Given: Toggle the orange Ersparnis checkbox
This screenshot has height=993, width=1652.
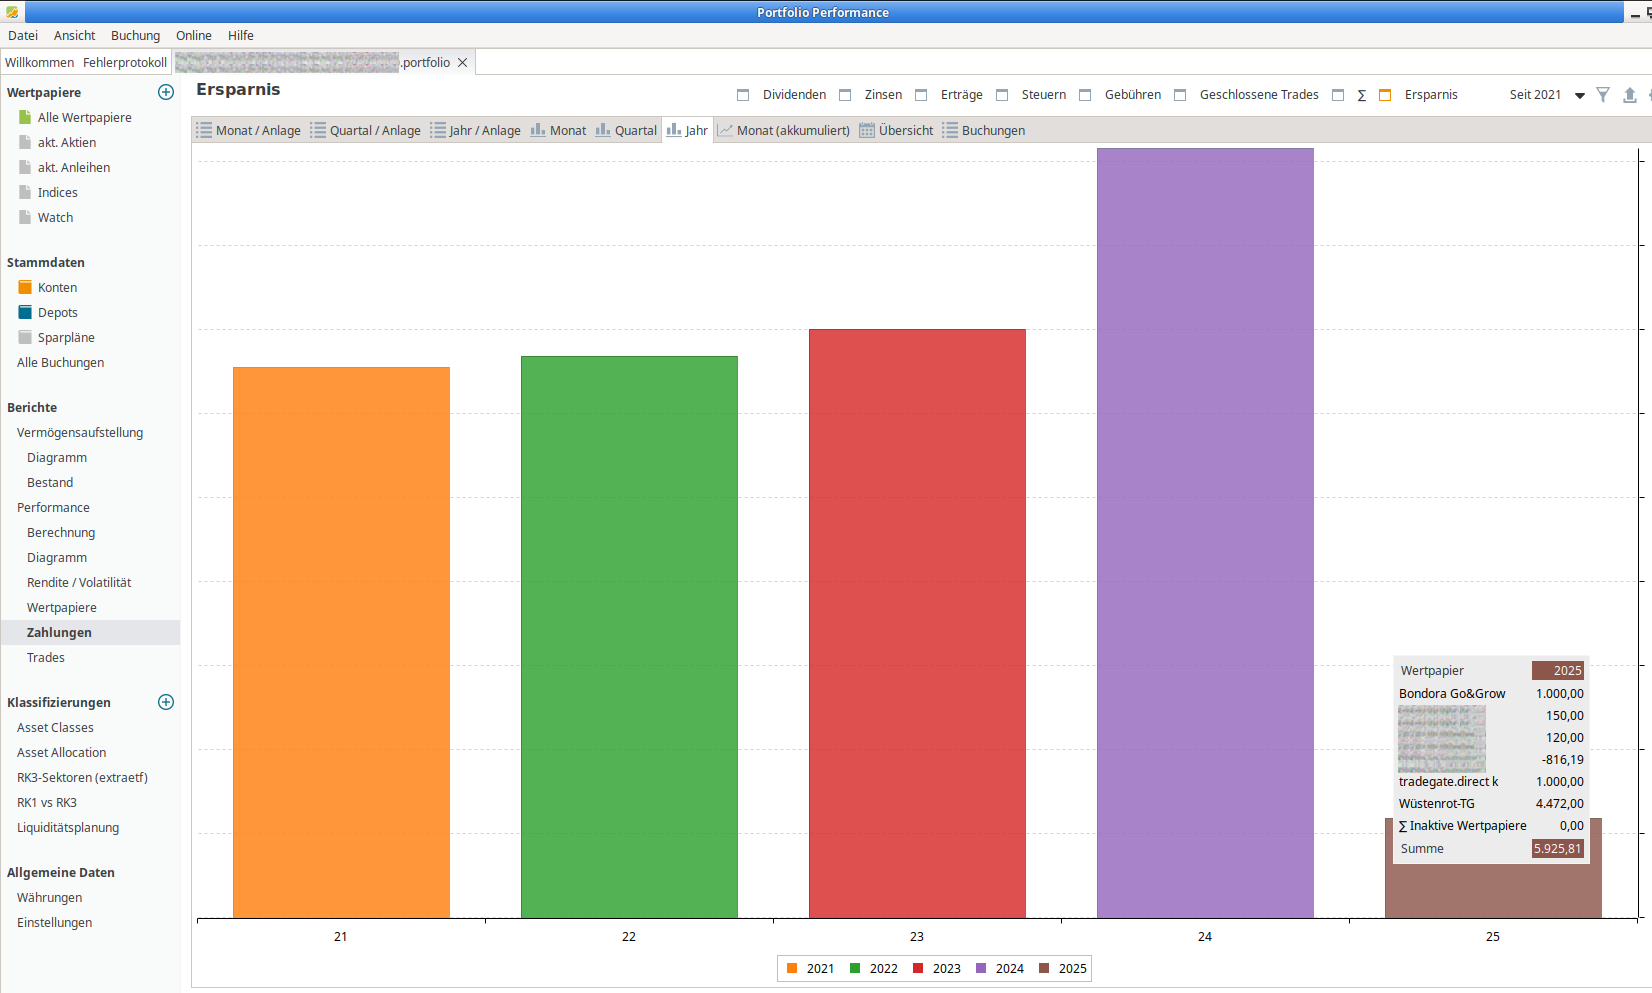Looking at the screenshot, I should point(1385,95).
